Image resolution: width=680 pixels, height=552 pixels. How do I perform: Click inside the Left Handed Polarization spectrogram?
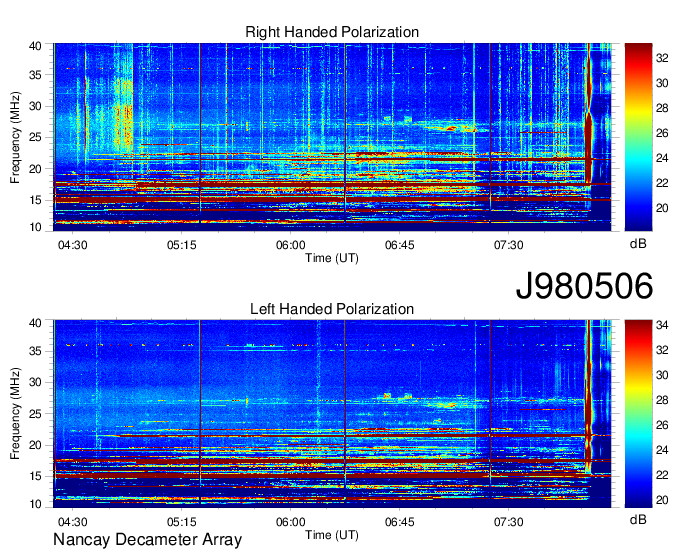[332, 414]
